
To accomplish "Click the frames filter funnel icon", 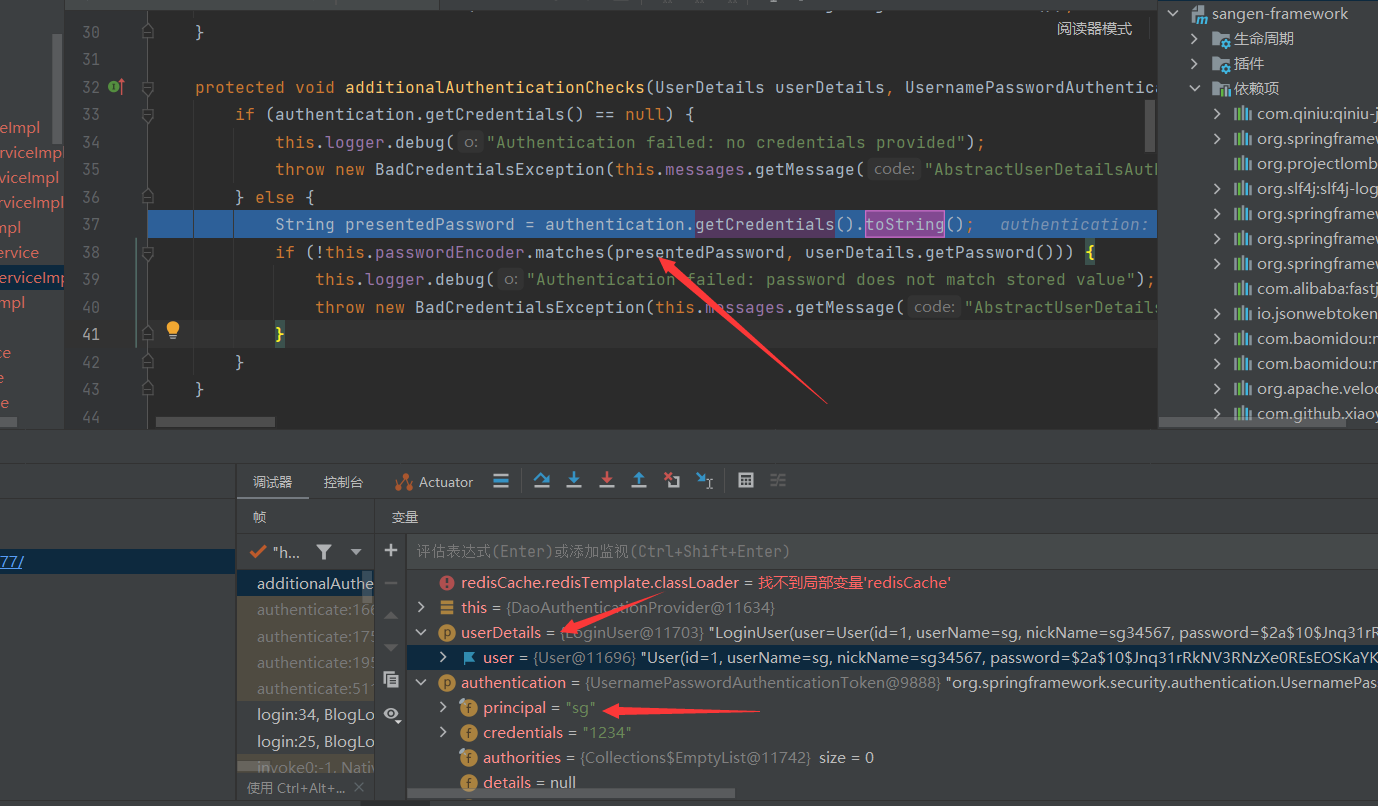I will click(324, 551).
